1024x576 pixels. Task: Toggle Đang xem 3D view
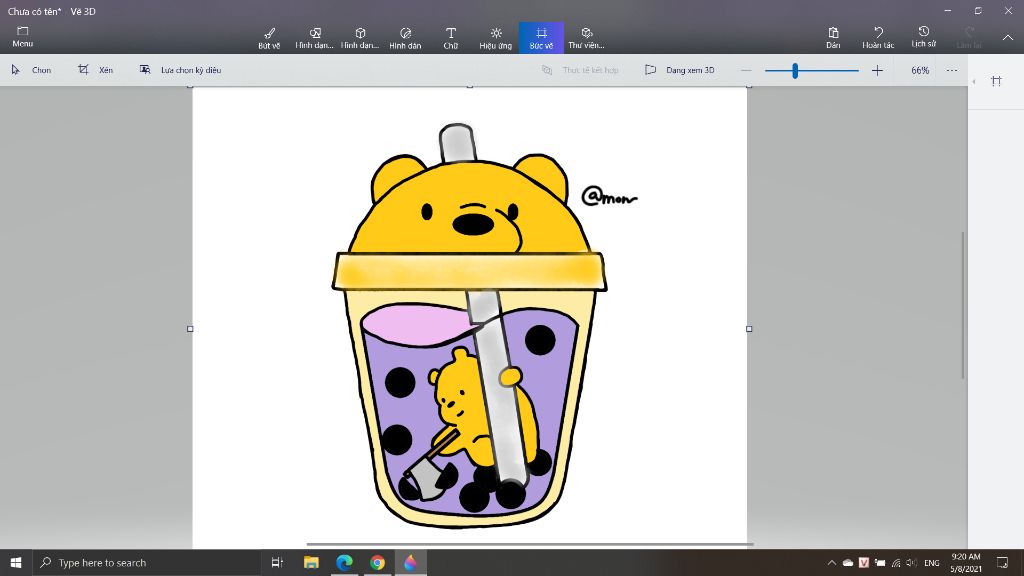pyautogui.click(x=680, y=70)
